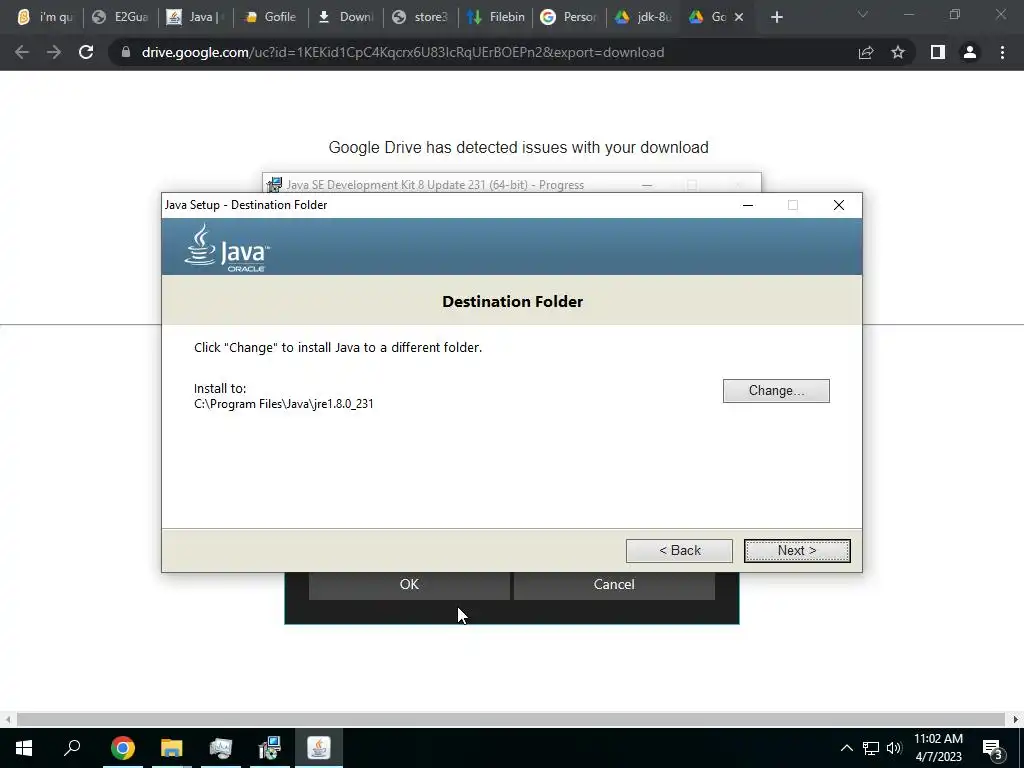Viewport: 1024px width, 768px height.
Task: Click the Next button in Java Setup
Action: (x=797, y=551)
